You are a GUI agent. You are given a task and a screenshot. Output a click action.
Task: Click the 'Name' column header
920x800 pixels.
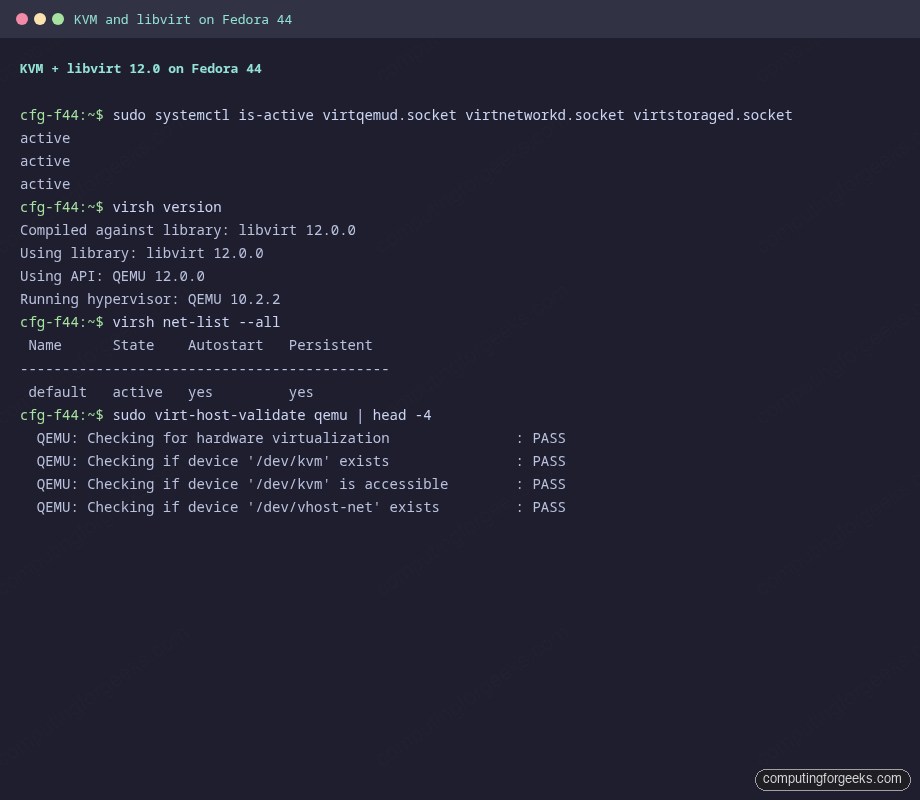pos(45,345)
